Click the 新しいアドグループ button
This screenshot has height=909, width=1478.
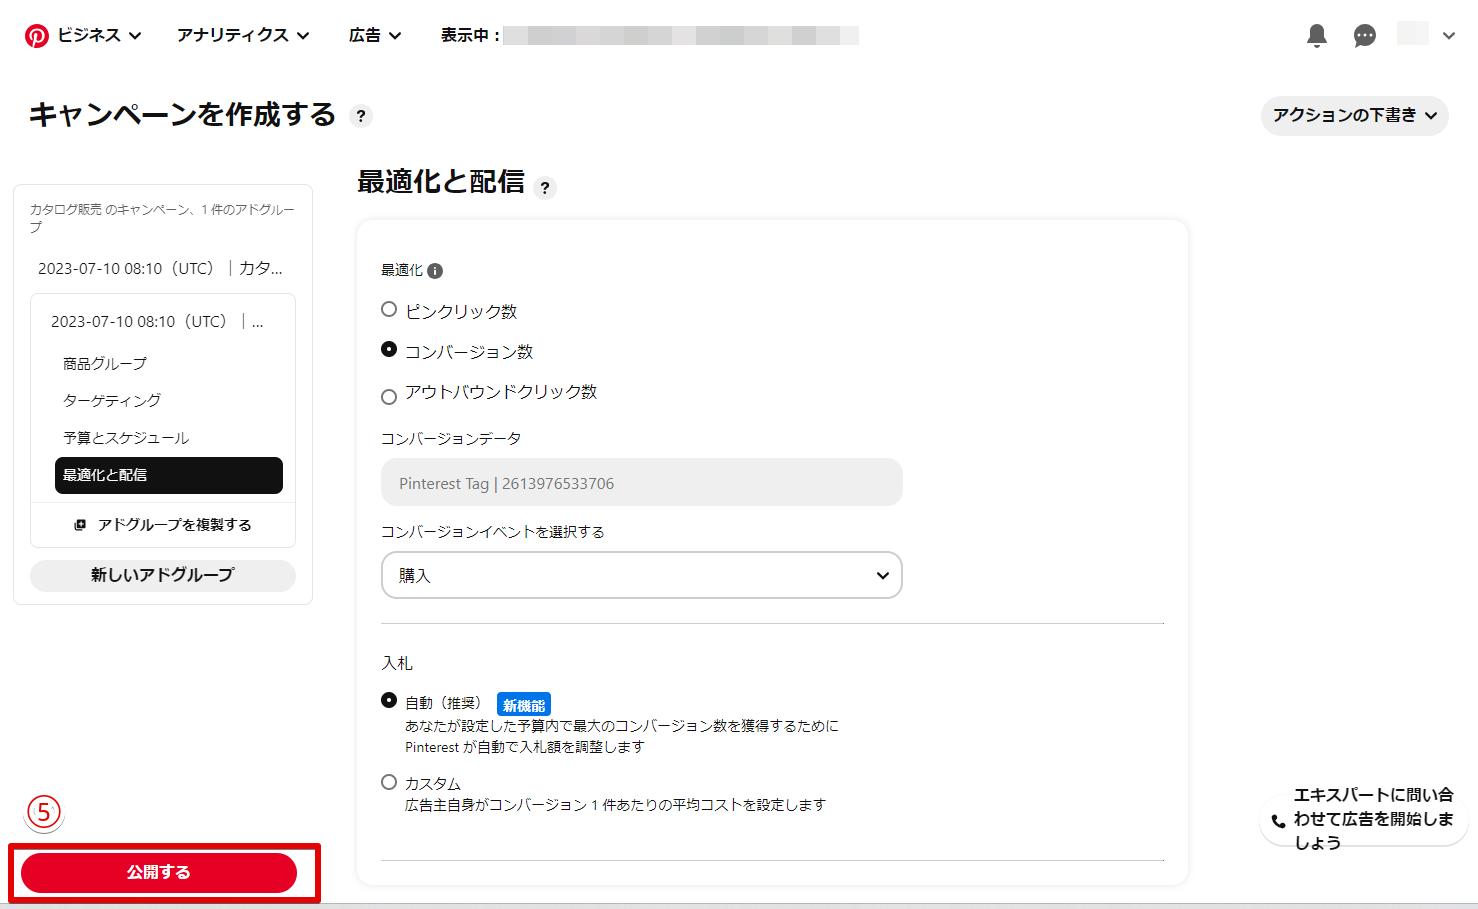coord(163,575)
